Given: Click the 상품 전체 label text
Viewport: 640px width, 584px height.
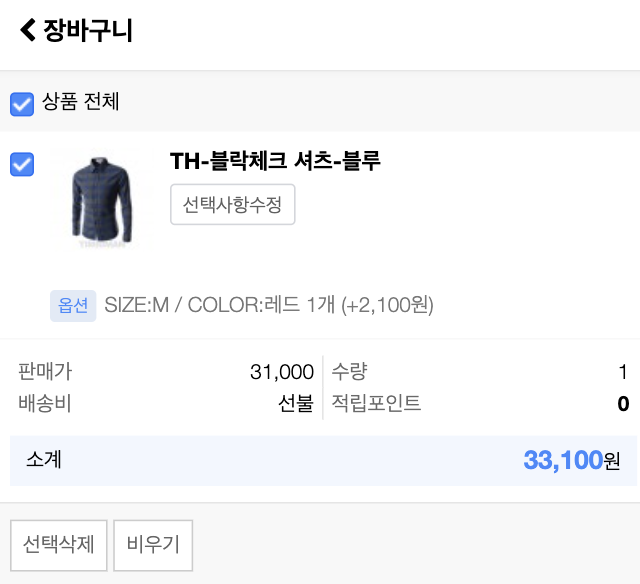Looking at the screenshot, I should point(80,102).
